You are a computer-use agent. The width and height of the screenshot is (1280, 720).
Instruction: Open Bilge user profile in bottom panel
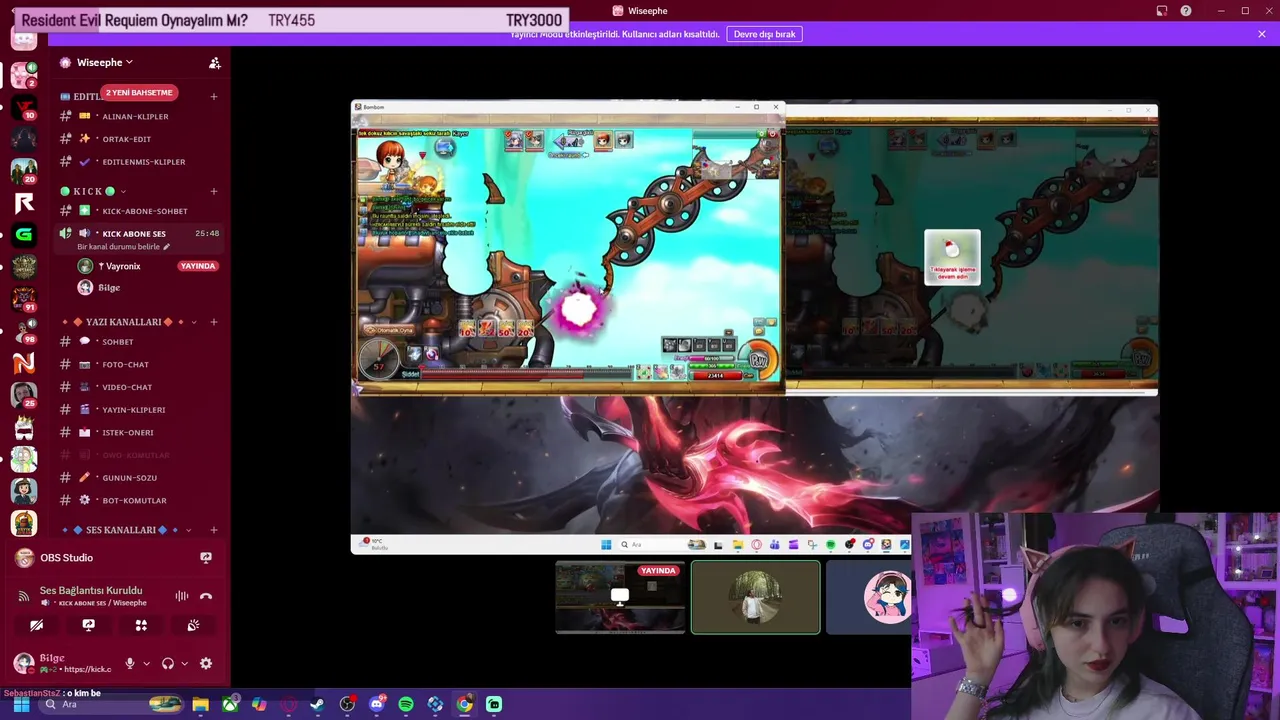pos(62,663)
